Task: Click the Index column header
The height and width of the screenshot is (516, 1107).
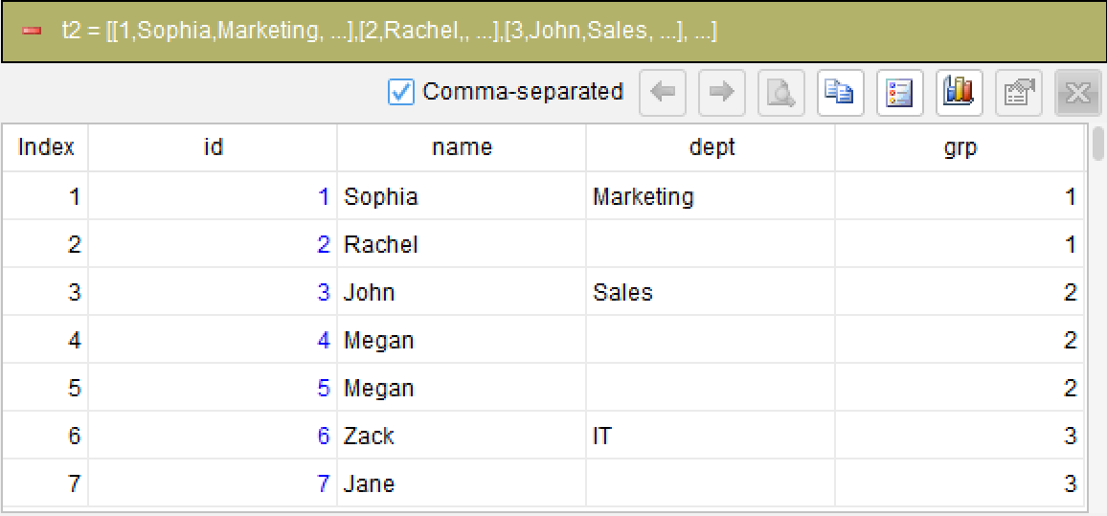Action: [x=46, y=148]
